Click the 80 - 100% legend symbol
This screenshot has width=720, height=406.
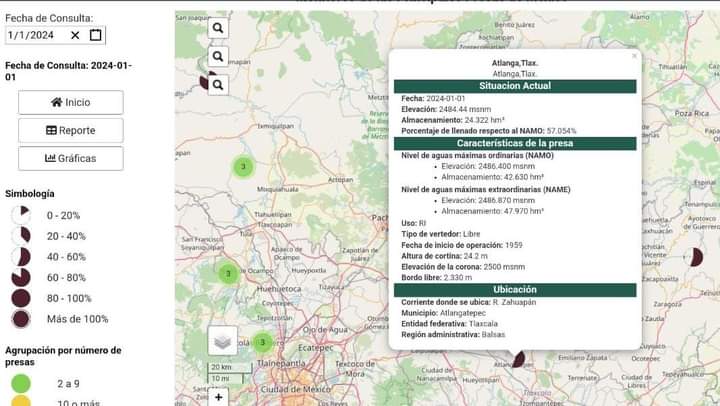[x=20, y=298]
